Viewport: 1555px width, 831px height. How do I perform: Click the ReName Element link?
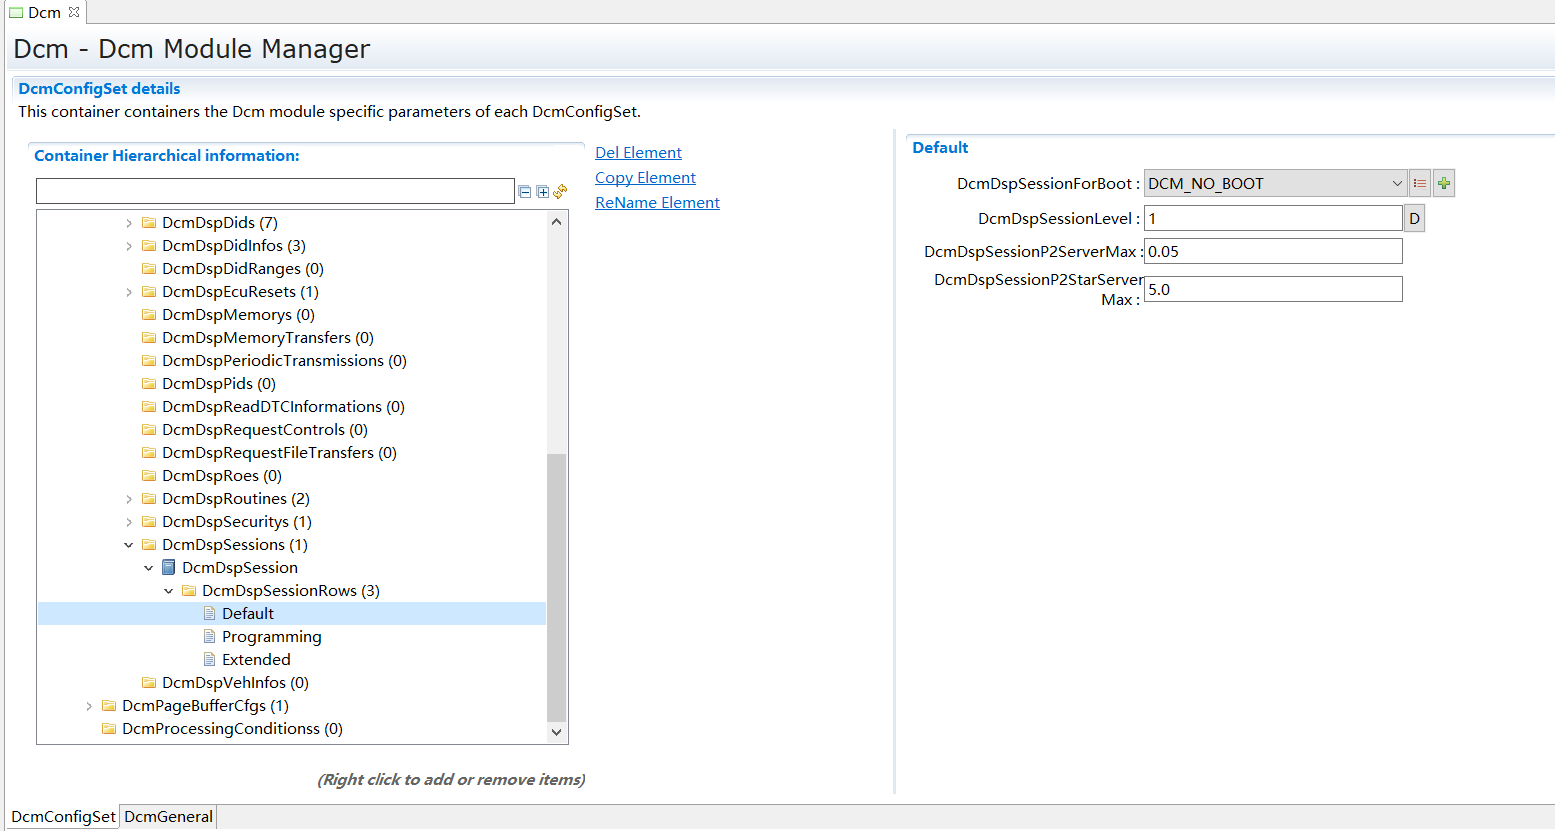point(657,202)
